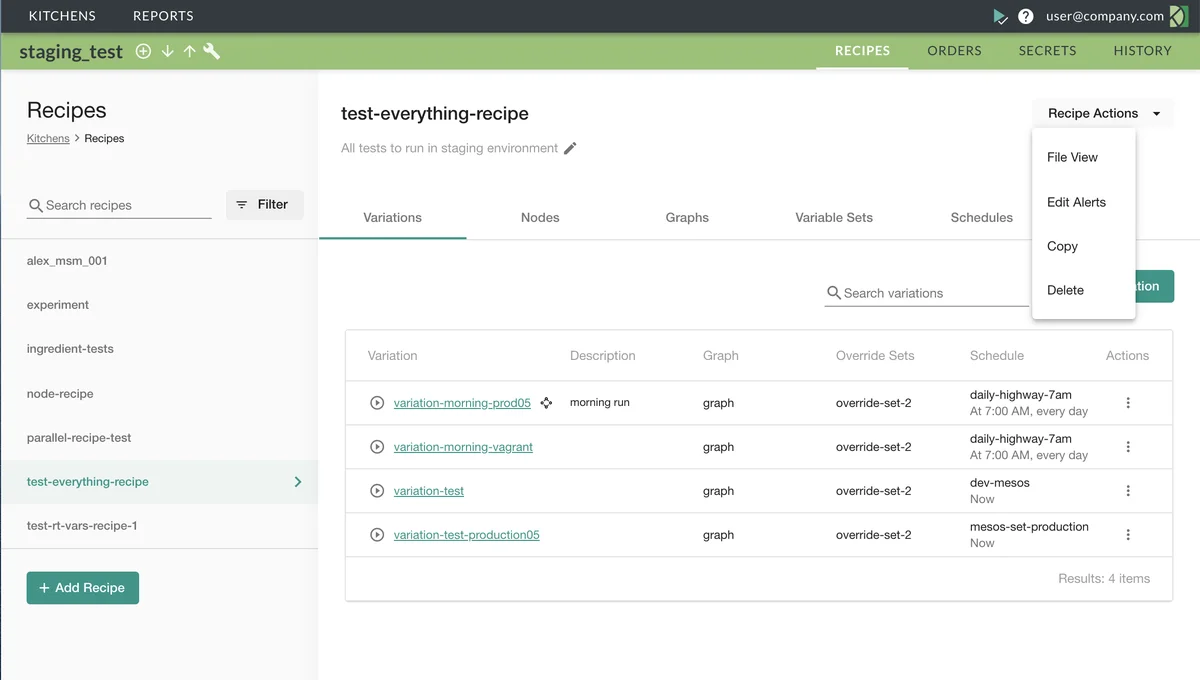
Task: Click the sync icon next to variation-morning-prod05
Action: click(546, 403)
